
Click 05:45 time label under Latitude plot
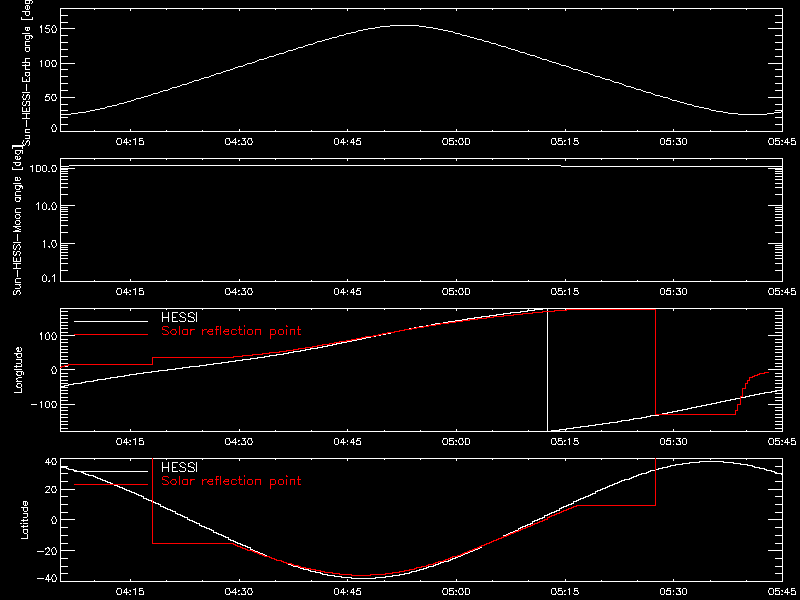(x=782, y=592)
